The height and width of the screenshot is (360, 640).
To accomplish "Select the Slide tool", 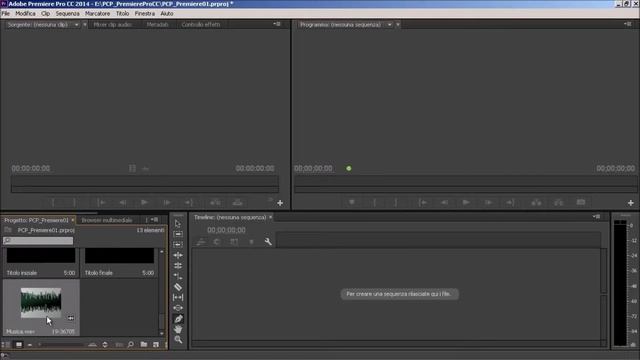I will pos(178,308).
